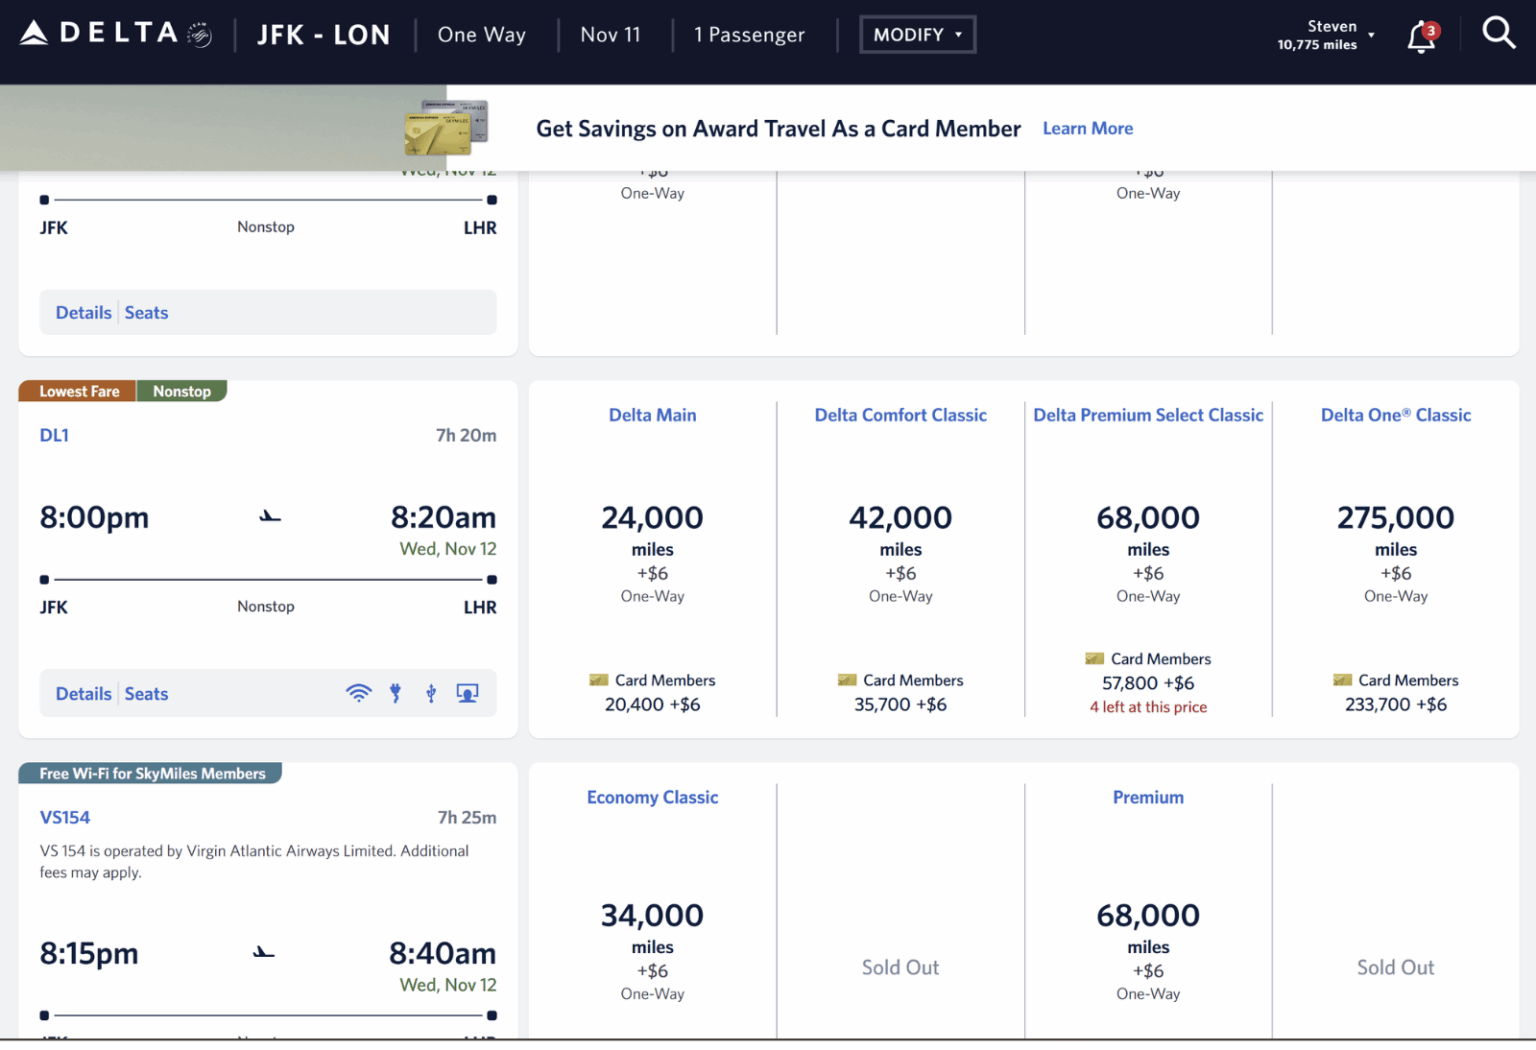The height and width of the screenshot is (1050, 1536).
Task: Click the USB port amenity icon
Action: (430, 692)
